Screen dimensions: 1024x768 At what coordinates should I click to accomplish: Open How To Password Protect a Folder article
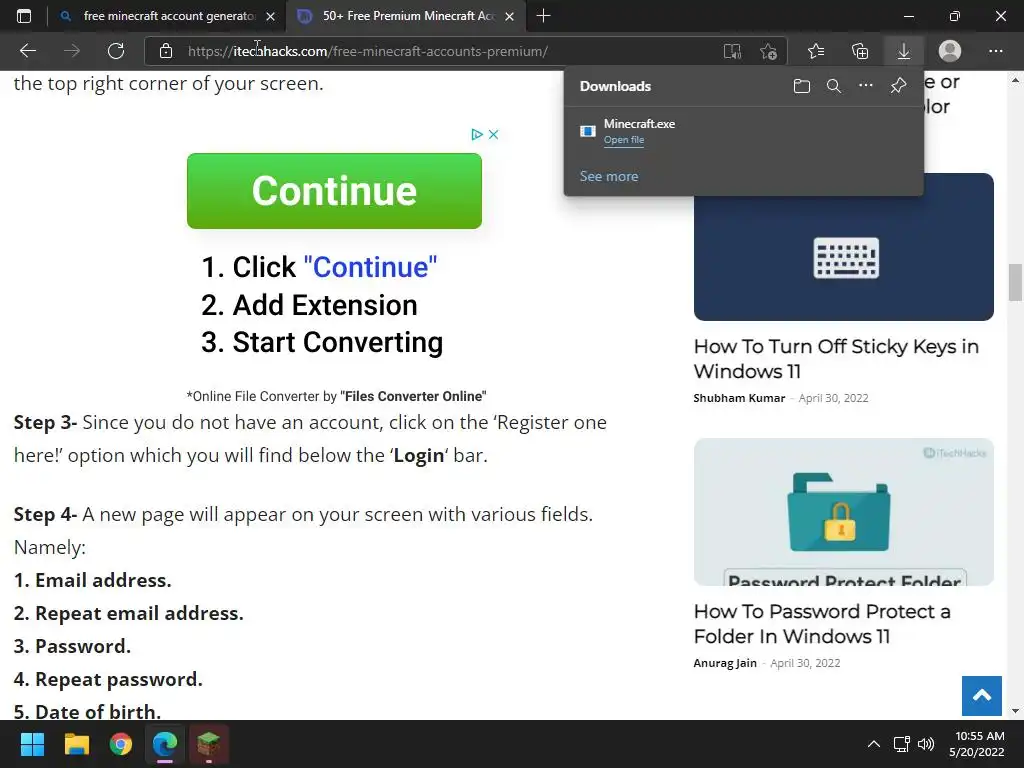point(822,624)
